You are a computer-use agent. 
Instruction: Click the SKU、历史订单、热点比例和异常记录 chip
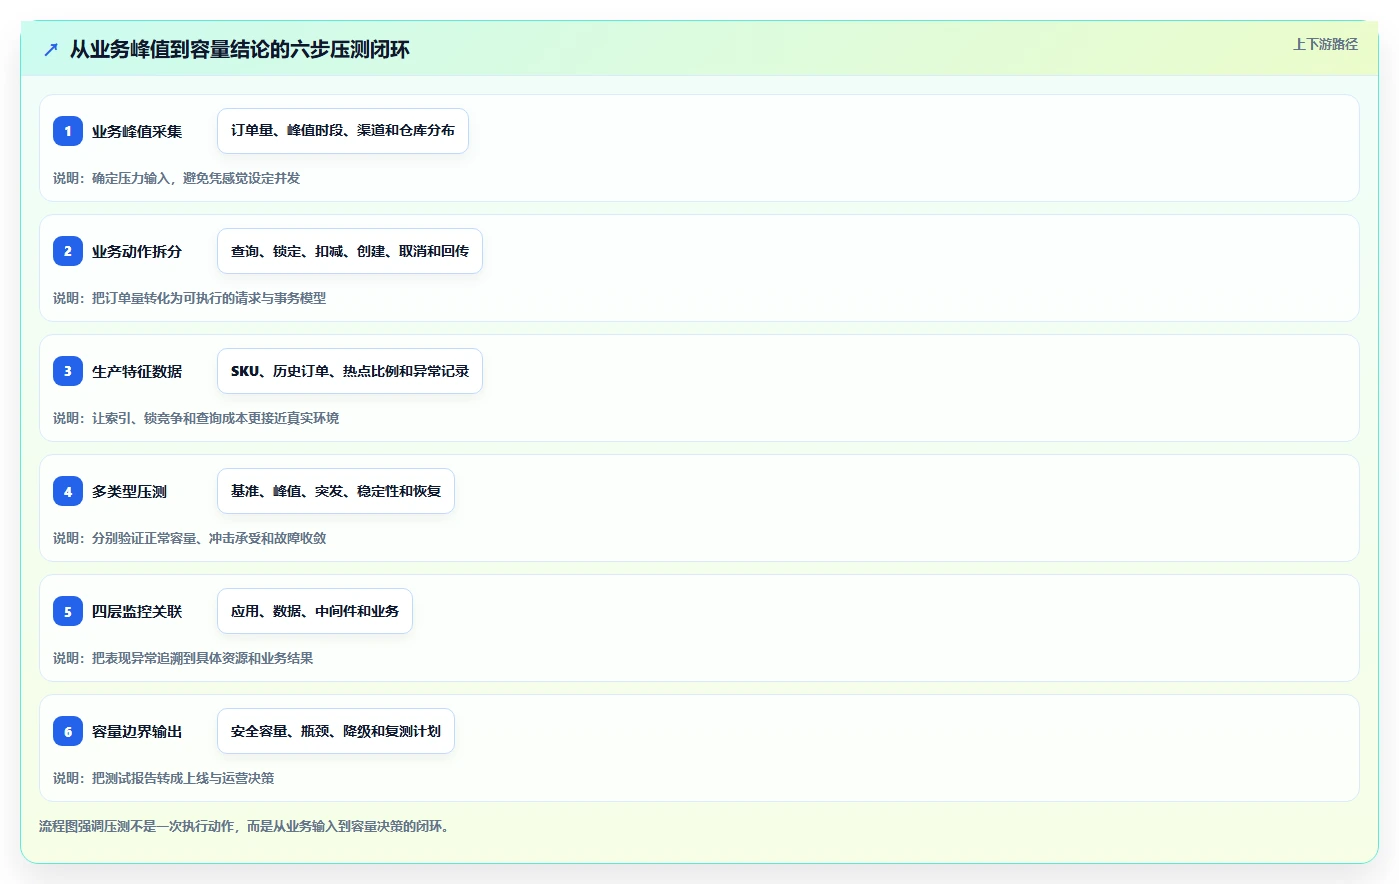point(350,371)
